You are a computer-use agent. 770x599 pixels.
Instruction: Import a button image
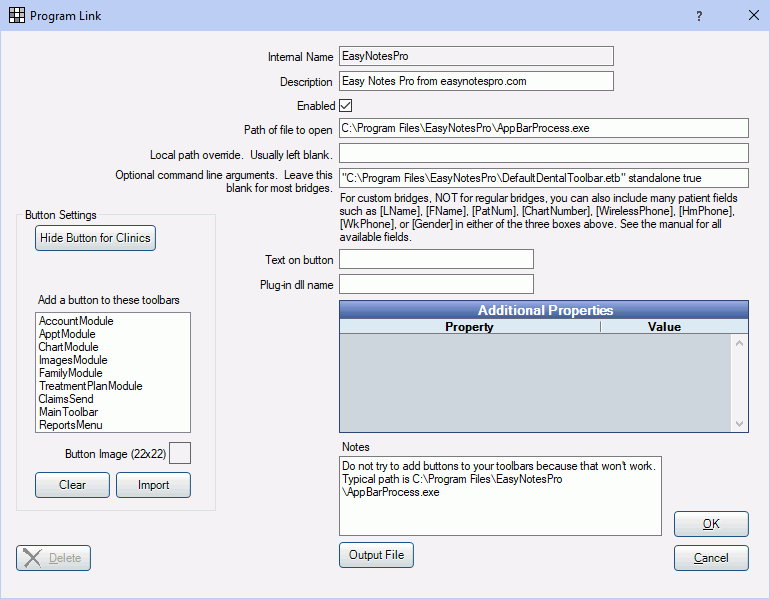(153, 485)
